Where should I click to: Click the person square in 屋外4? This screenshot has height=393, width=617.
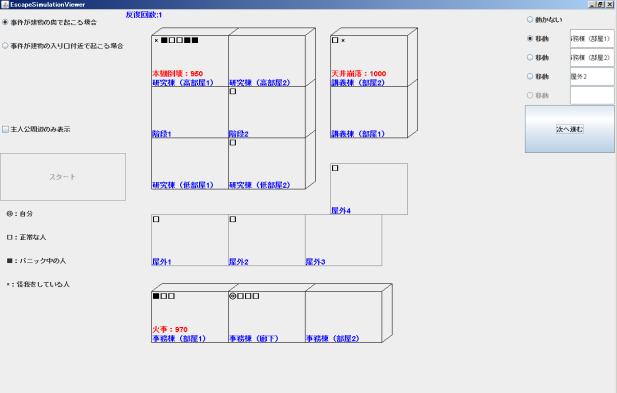pyautogui.click(x=335, y=168)
